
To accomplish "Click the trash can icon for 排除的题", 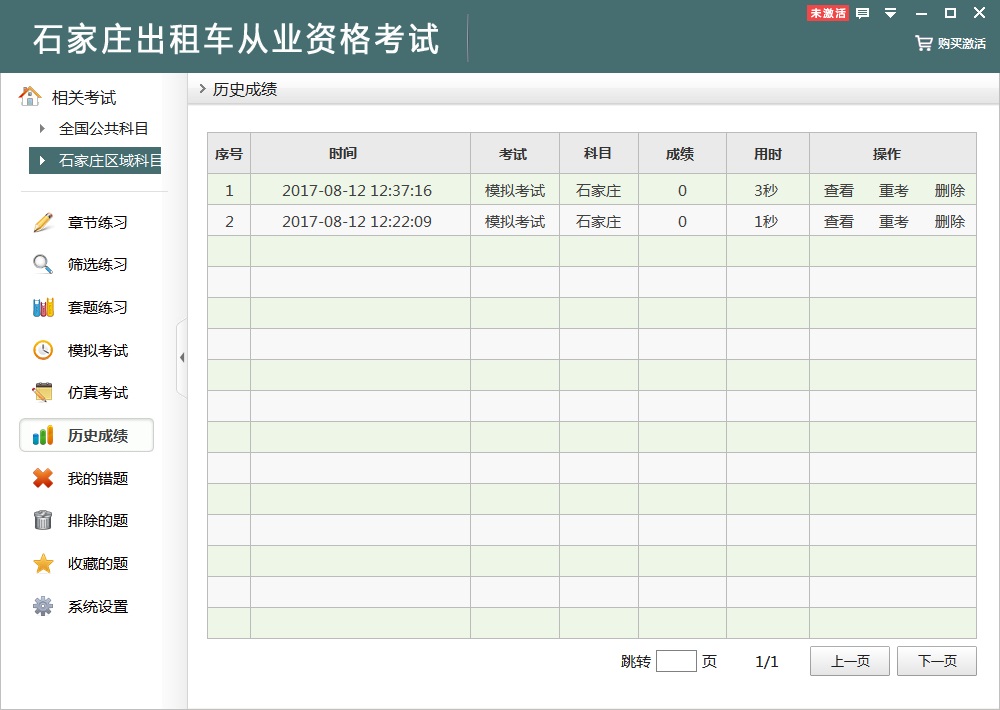I will coord(43,520).
